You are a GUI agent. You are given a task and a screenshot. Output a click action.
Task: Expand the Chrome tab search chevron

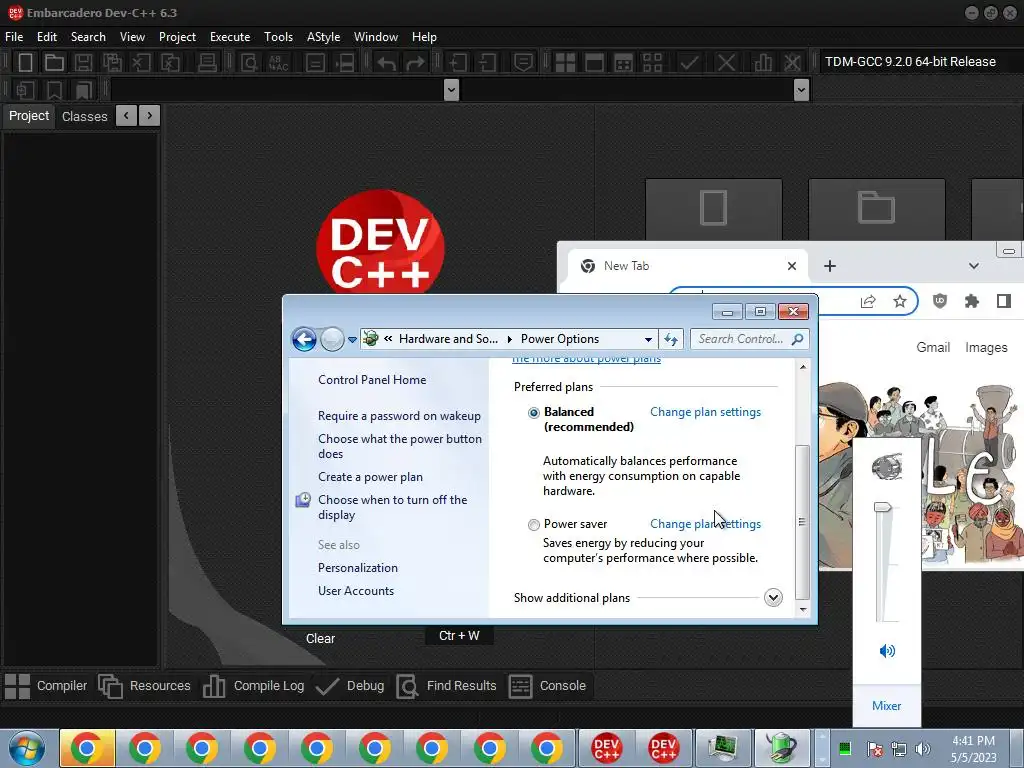[x=974, y=266]
